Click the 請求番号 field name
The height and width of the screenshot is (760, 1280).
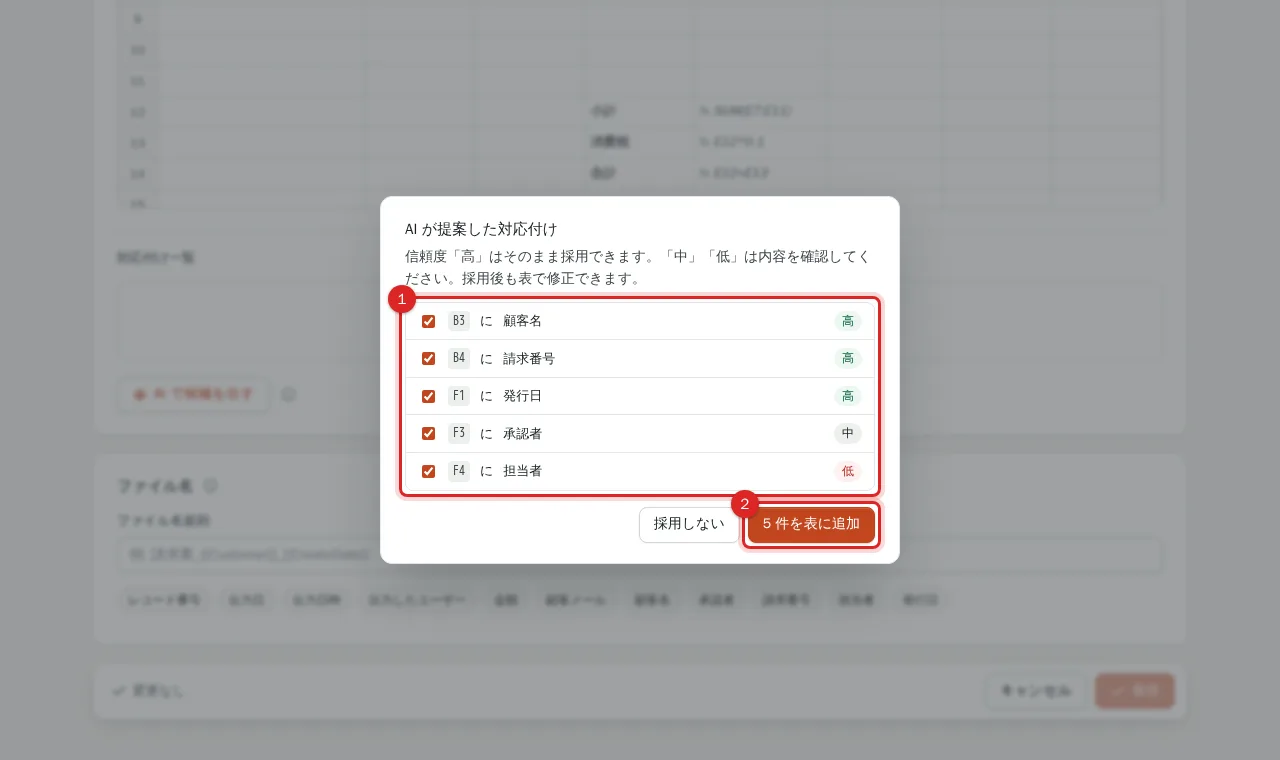[529, 358]
